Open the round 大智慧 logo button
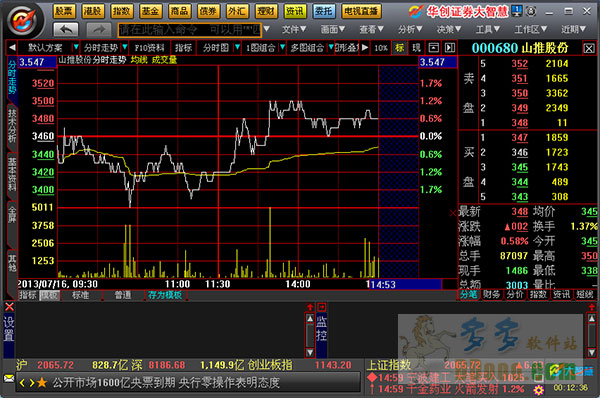This screenshot has width=600, height=398. pos(24,20)
